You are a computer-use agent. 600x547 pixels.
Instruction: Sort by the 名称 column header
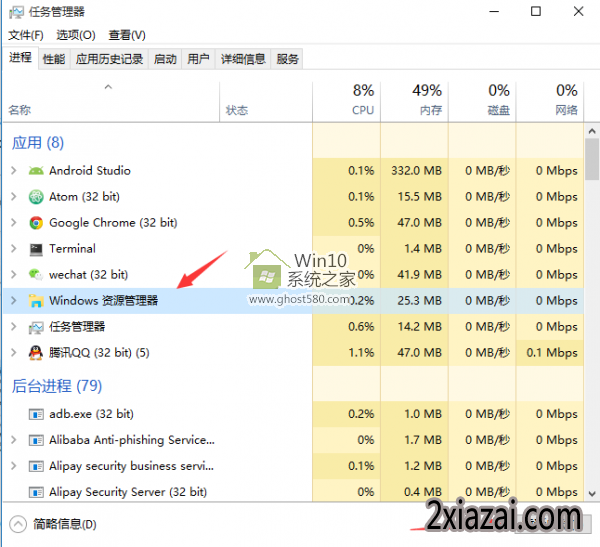pyautogui.click(x=111, y=102)
